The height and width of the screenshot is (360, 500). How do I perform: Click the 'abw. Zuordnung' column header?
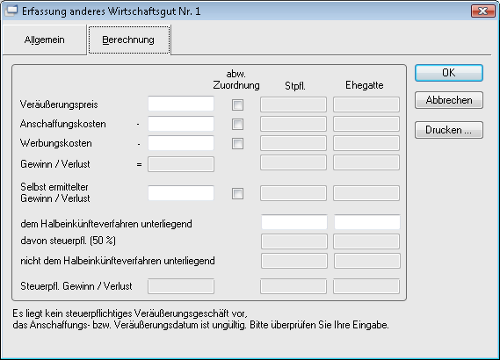coord(236,79)
